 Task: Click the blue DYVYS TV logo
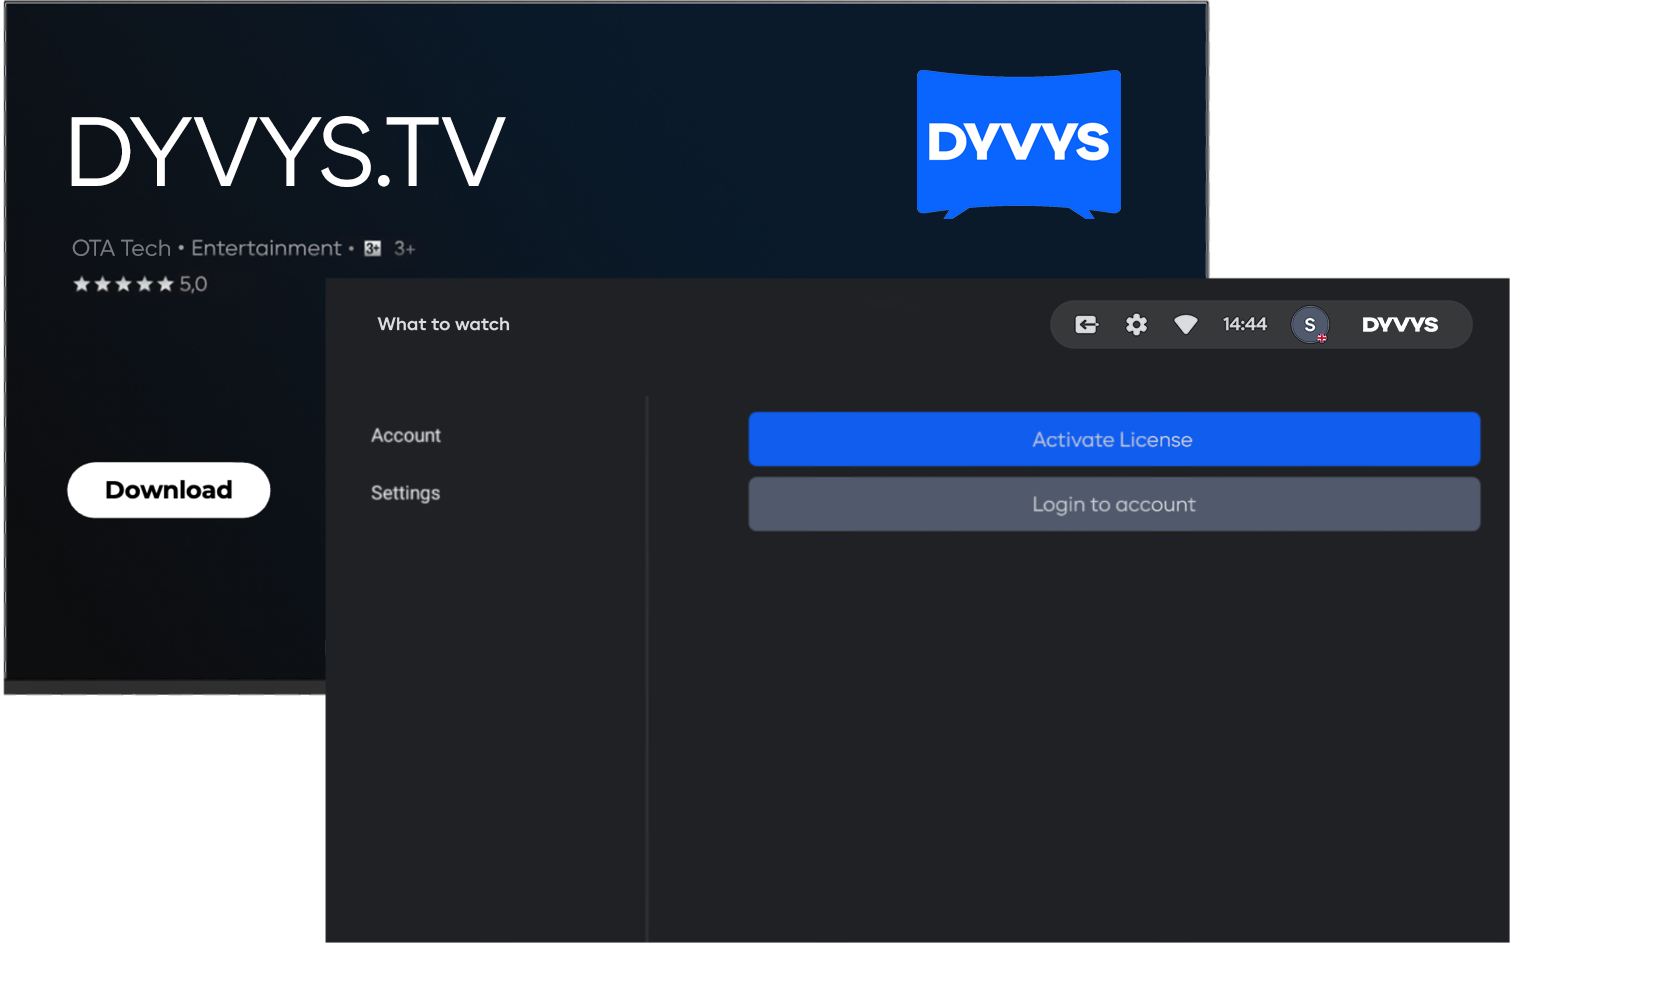(1018, 143)
